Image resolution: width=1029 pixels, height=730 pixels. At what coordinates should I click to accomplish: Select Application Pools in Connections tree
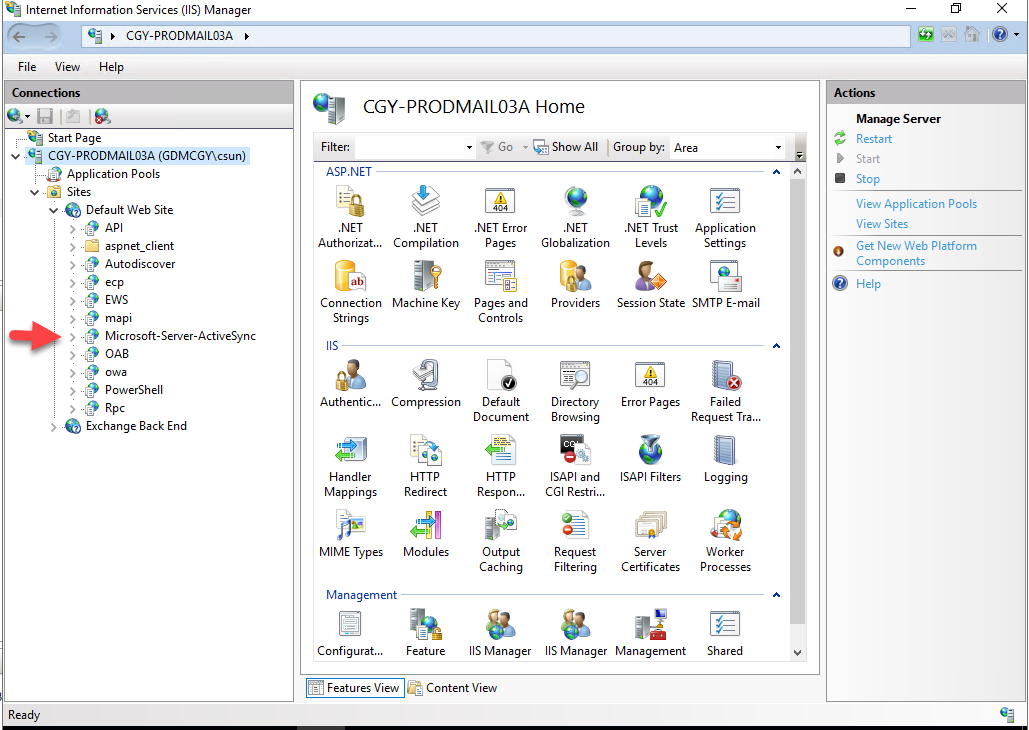[113, 175]
